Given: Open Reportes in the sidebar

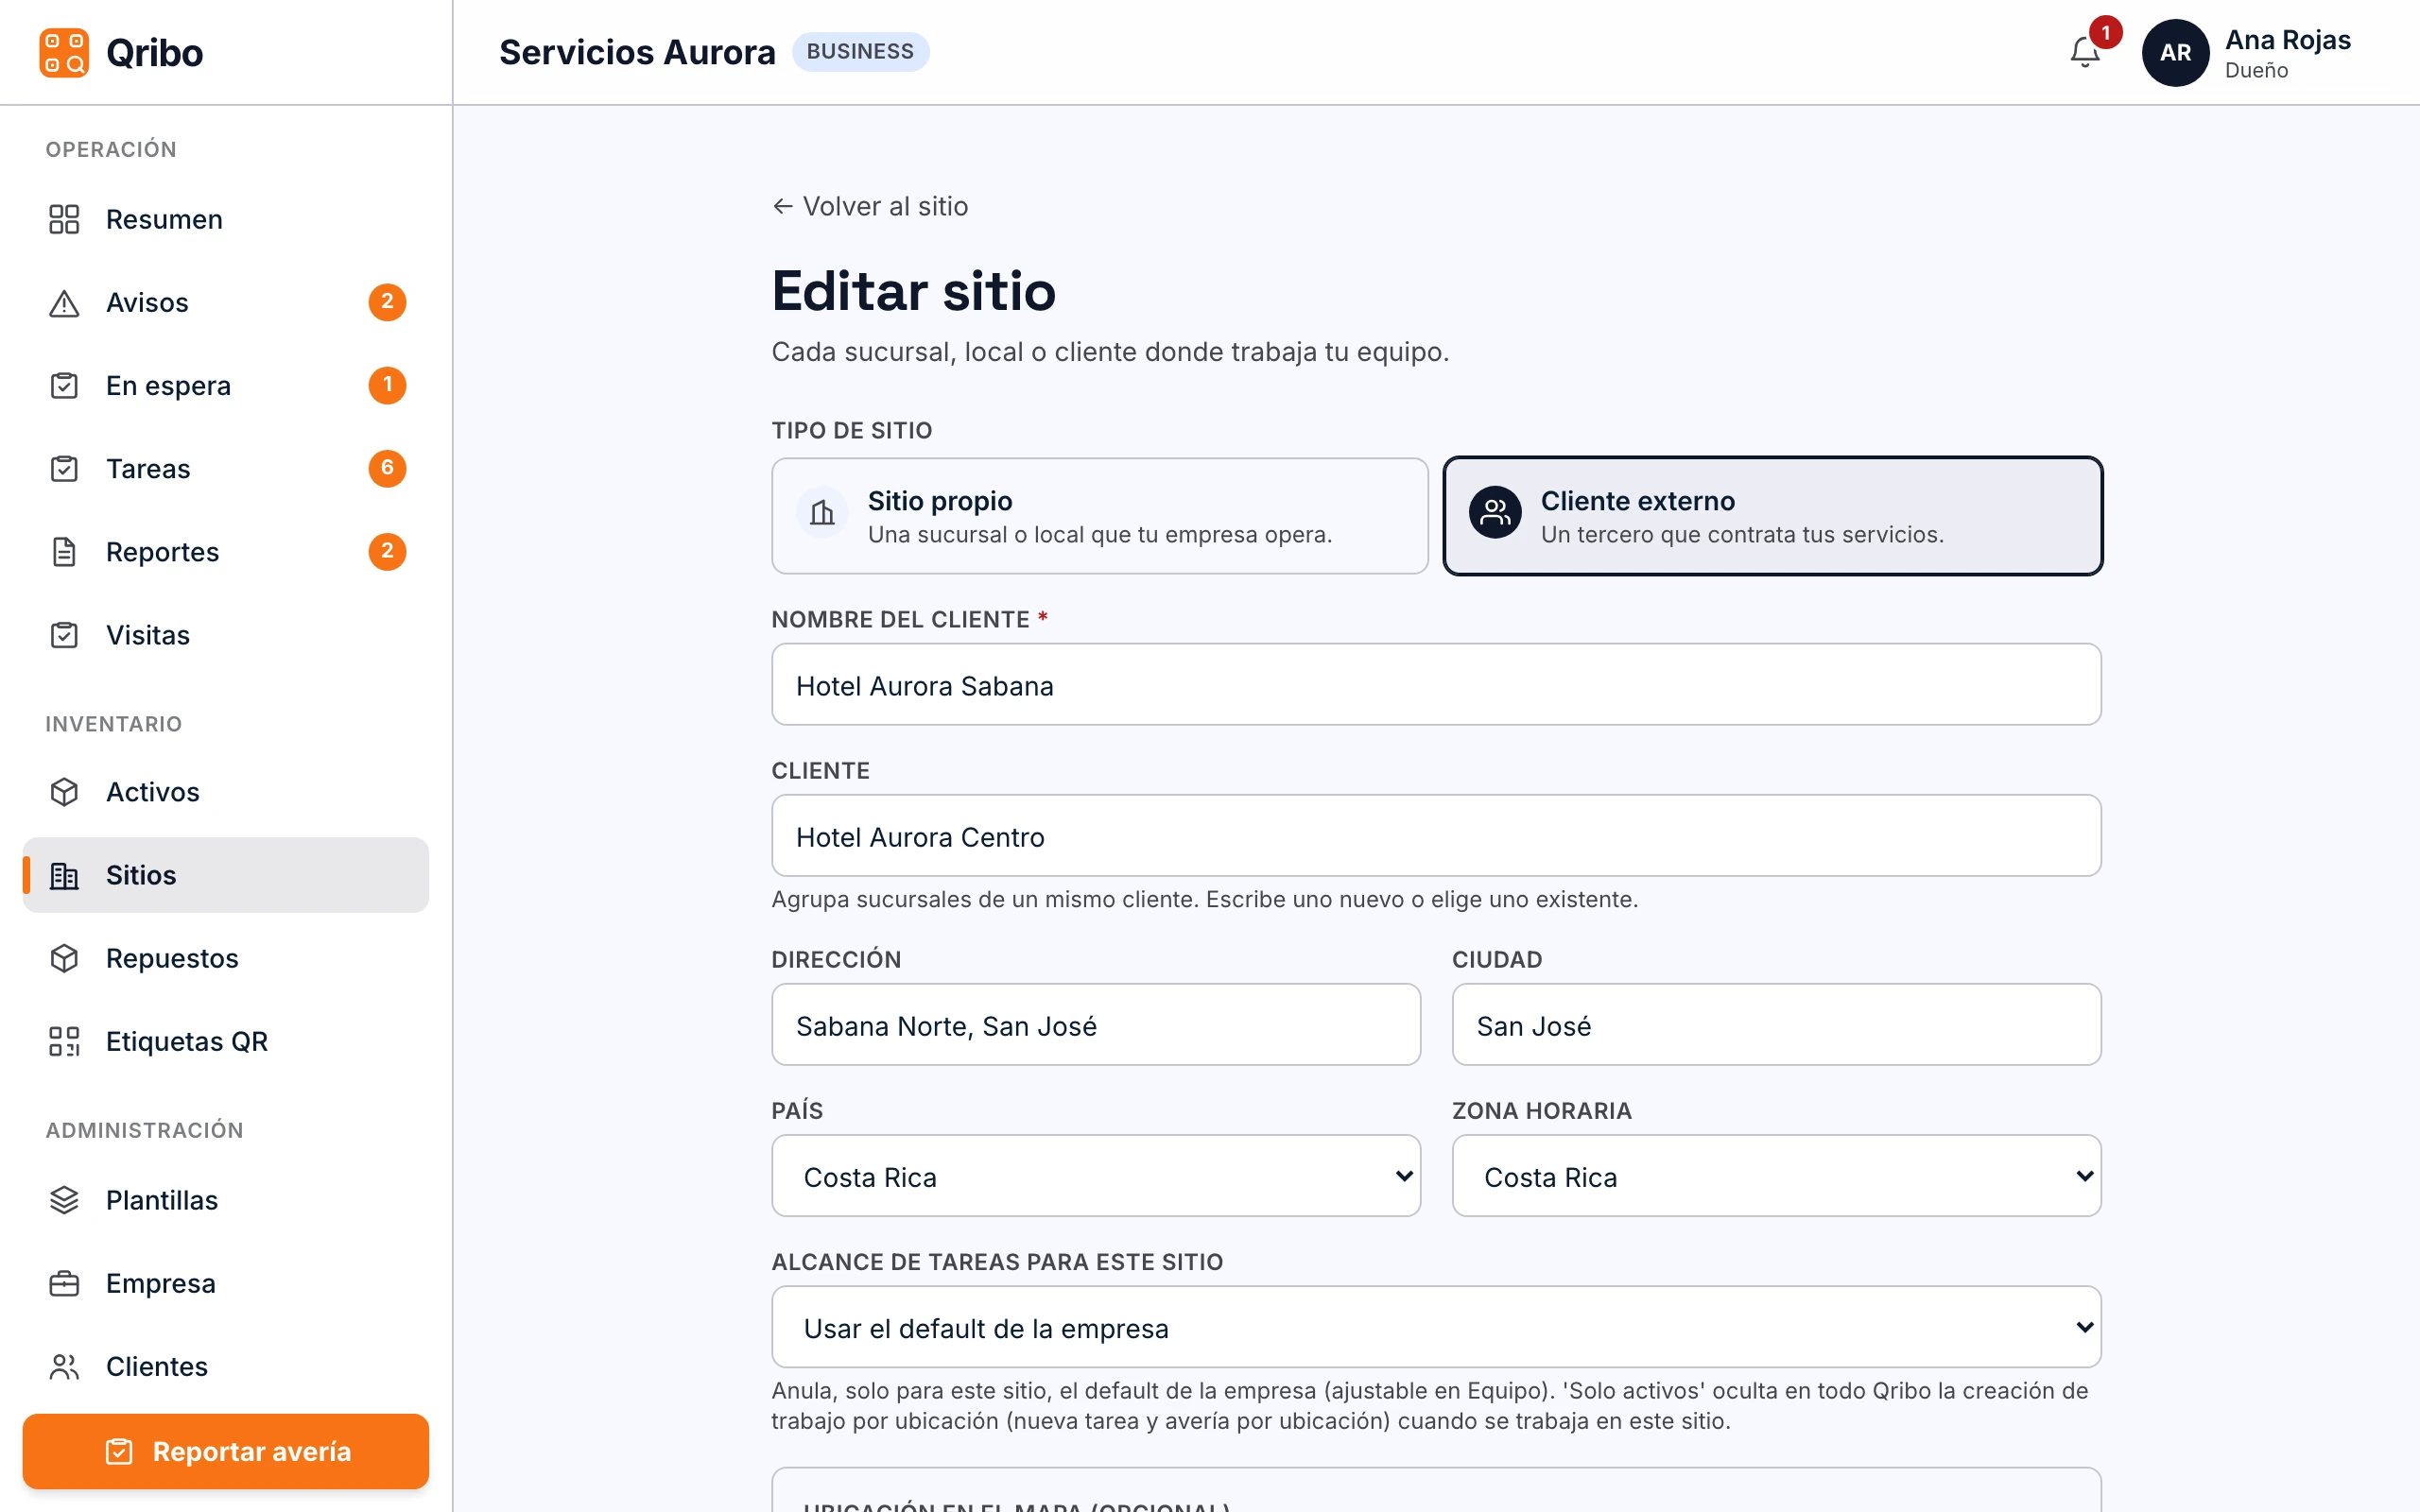Looking at the screenshot, I should tap(225, 551).
